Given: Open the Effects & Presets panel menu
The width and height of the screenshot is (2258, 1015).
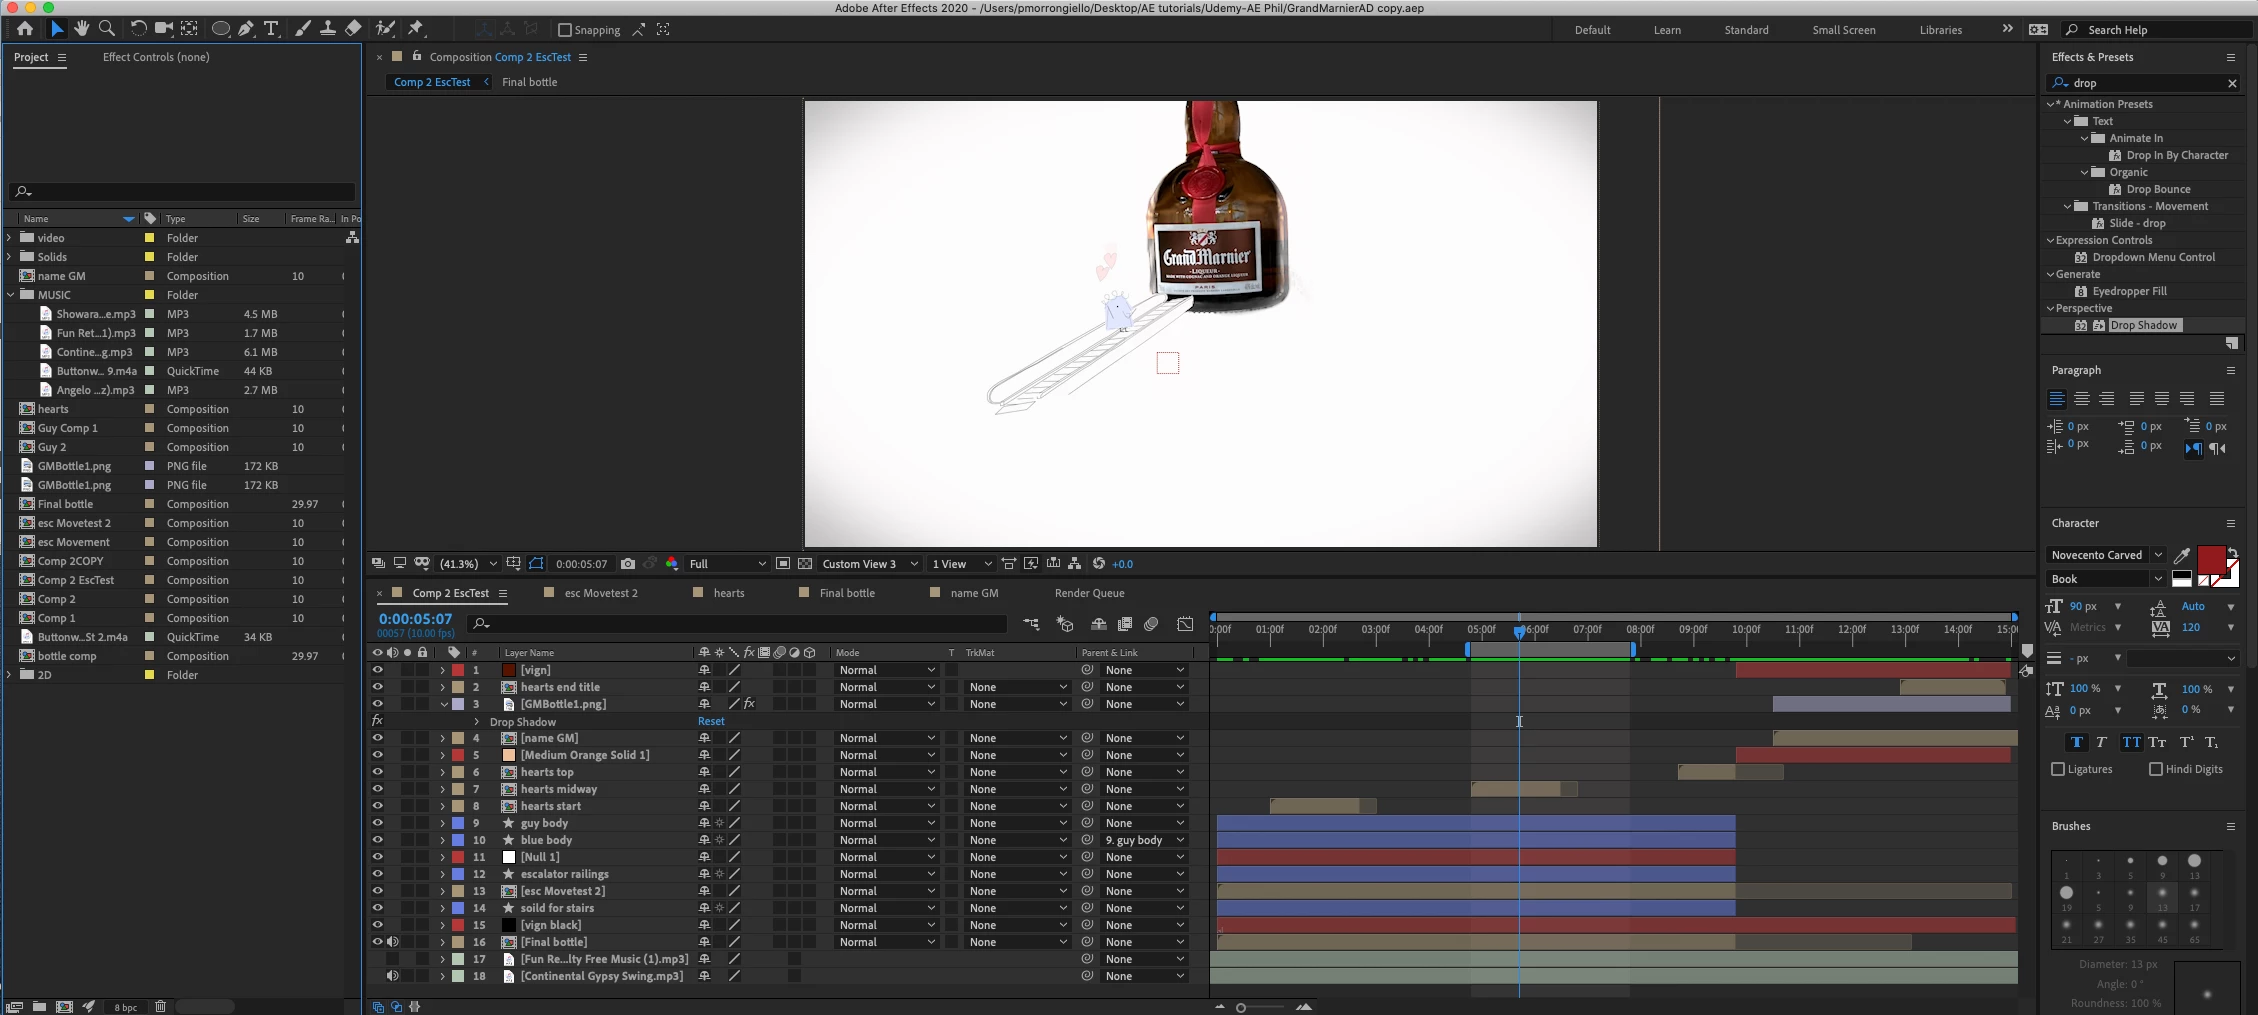Looking at the screenshot, I should 2230,57.
